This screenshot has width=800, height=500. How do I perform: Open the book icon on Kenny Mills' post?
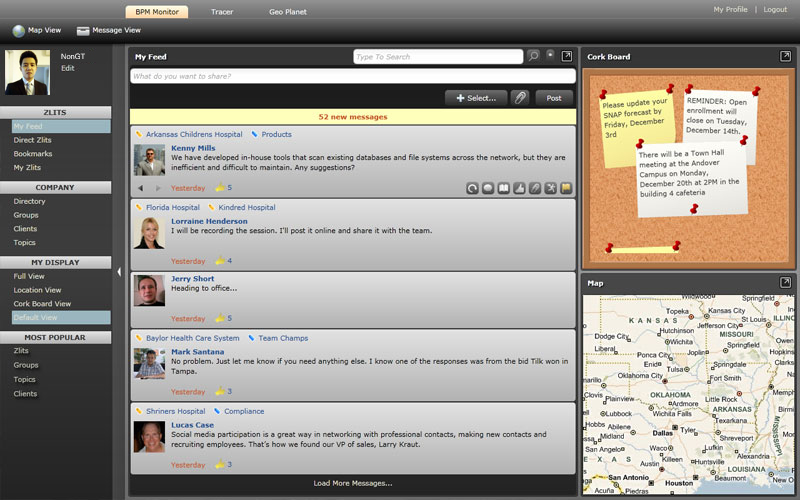504,188
